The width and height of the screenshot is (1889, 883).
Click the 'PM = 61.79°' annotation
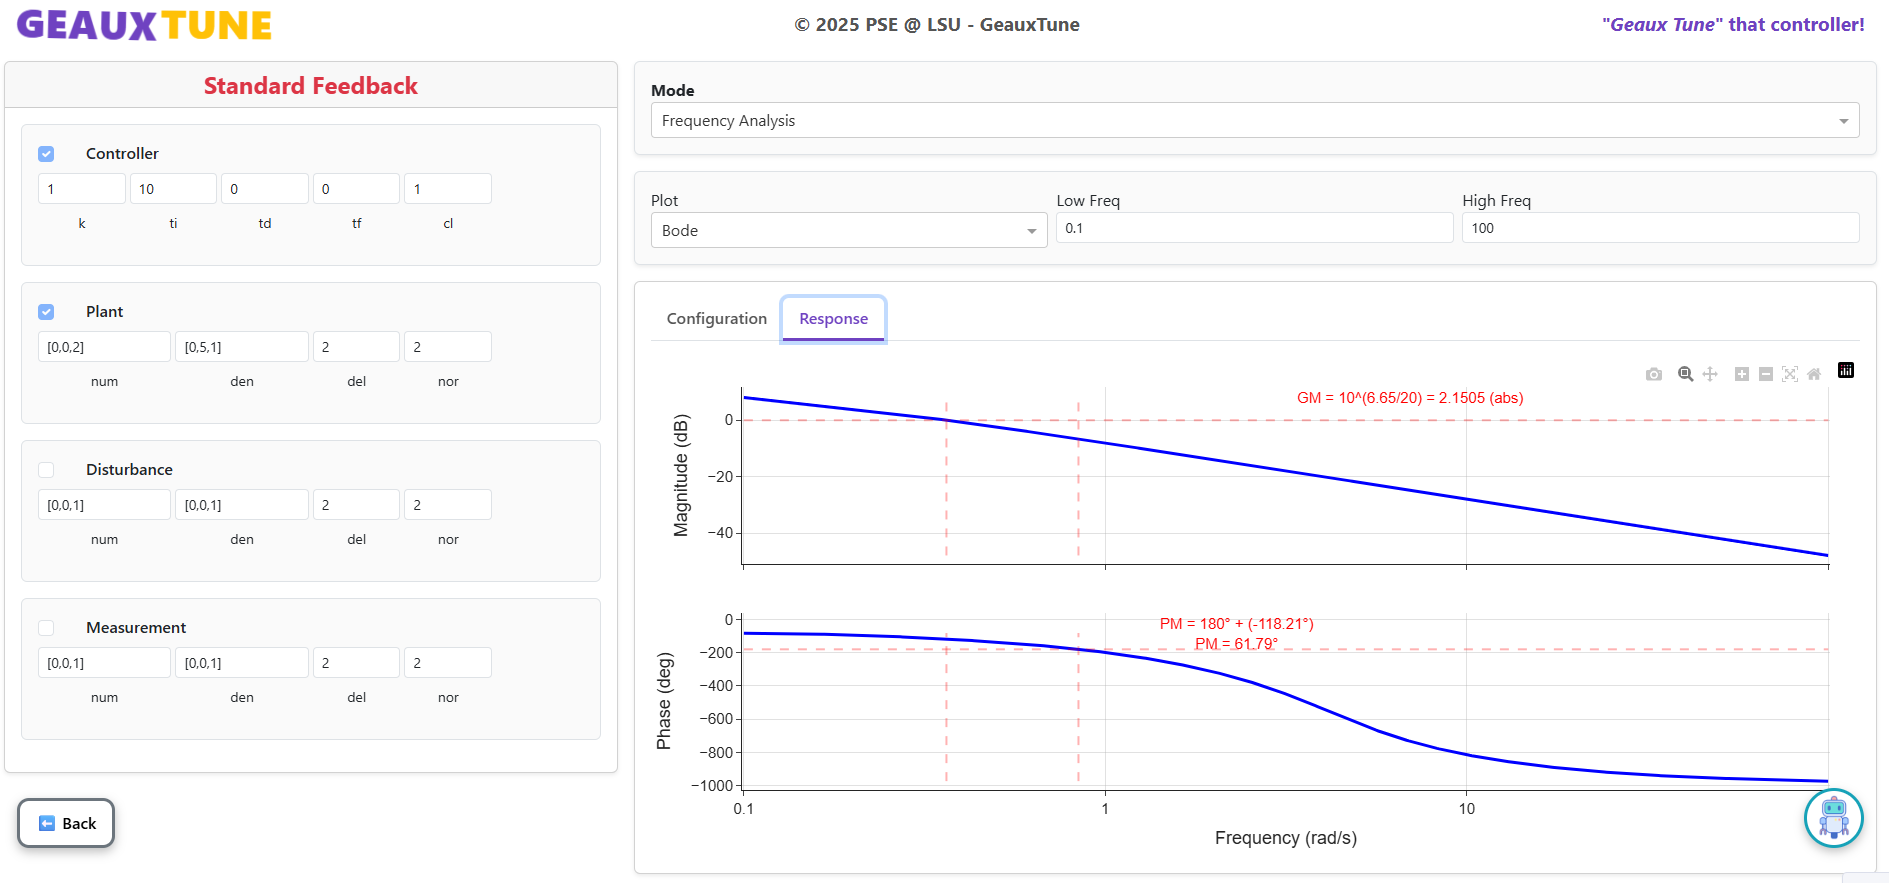[1236, 644]
